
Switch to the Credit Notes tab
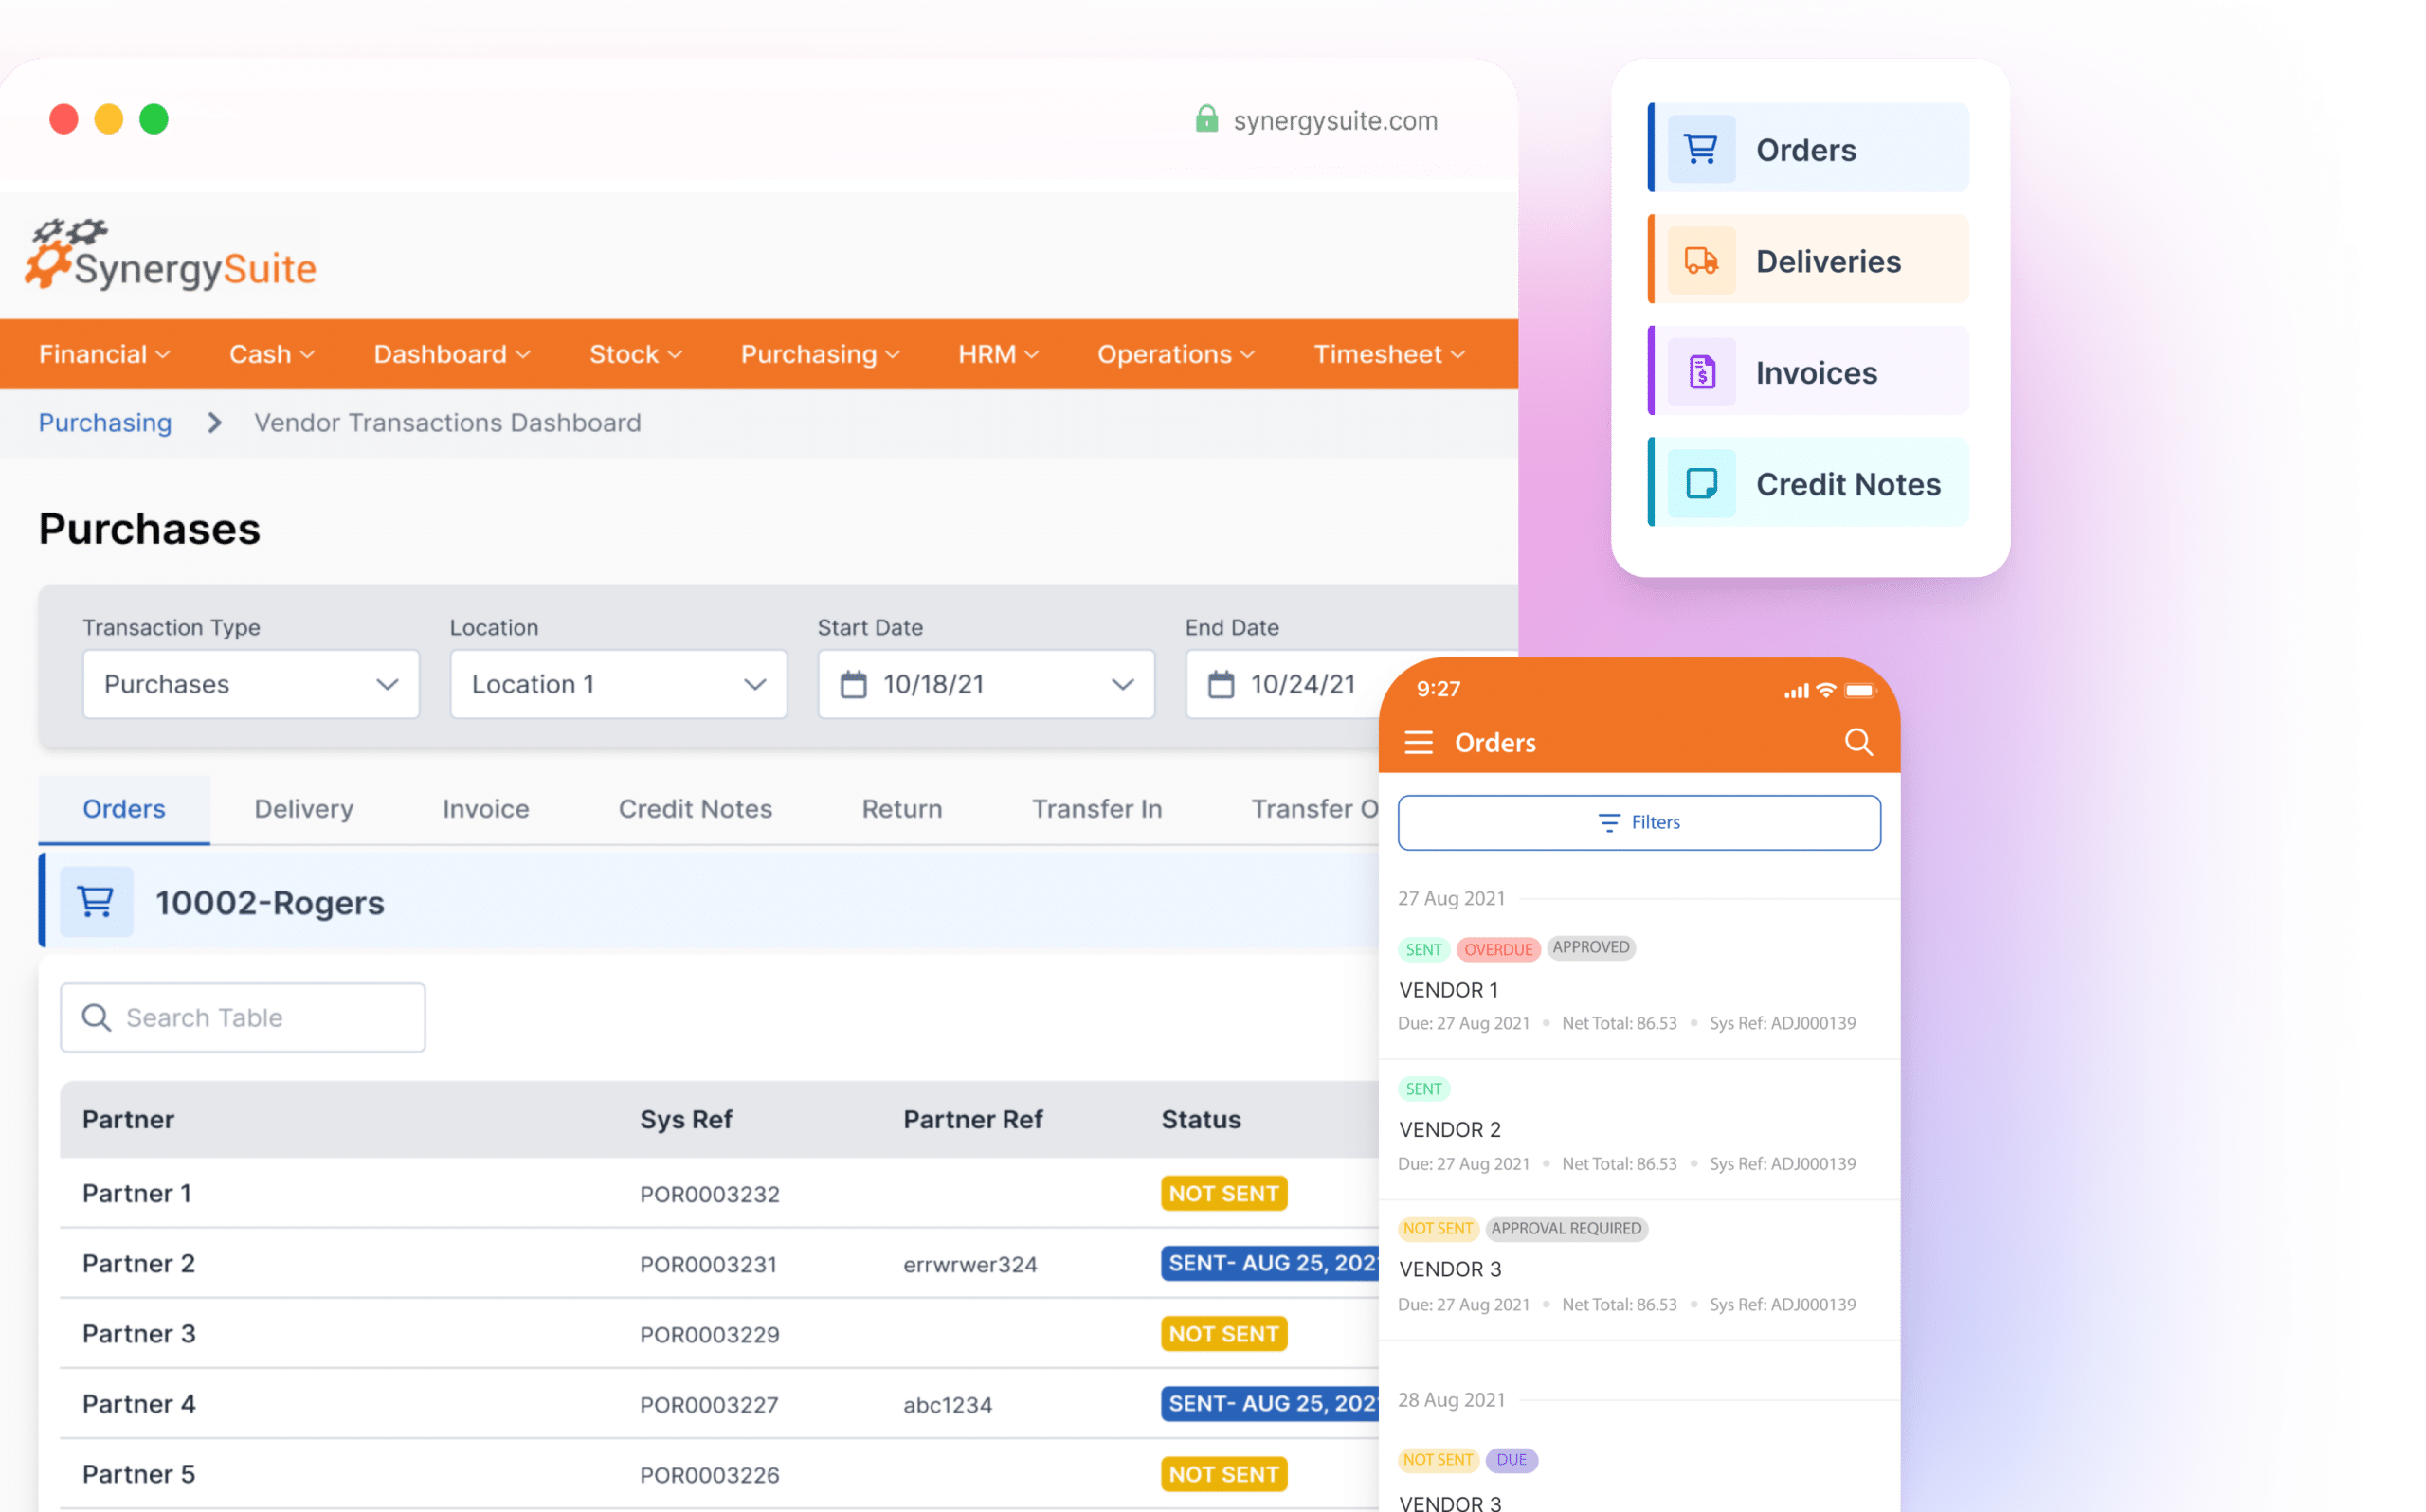(x=695, y=808)
